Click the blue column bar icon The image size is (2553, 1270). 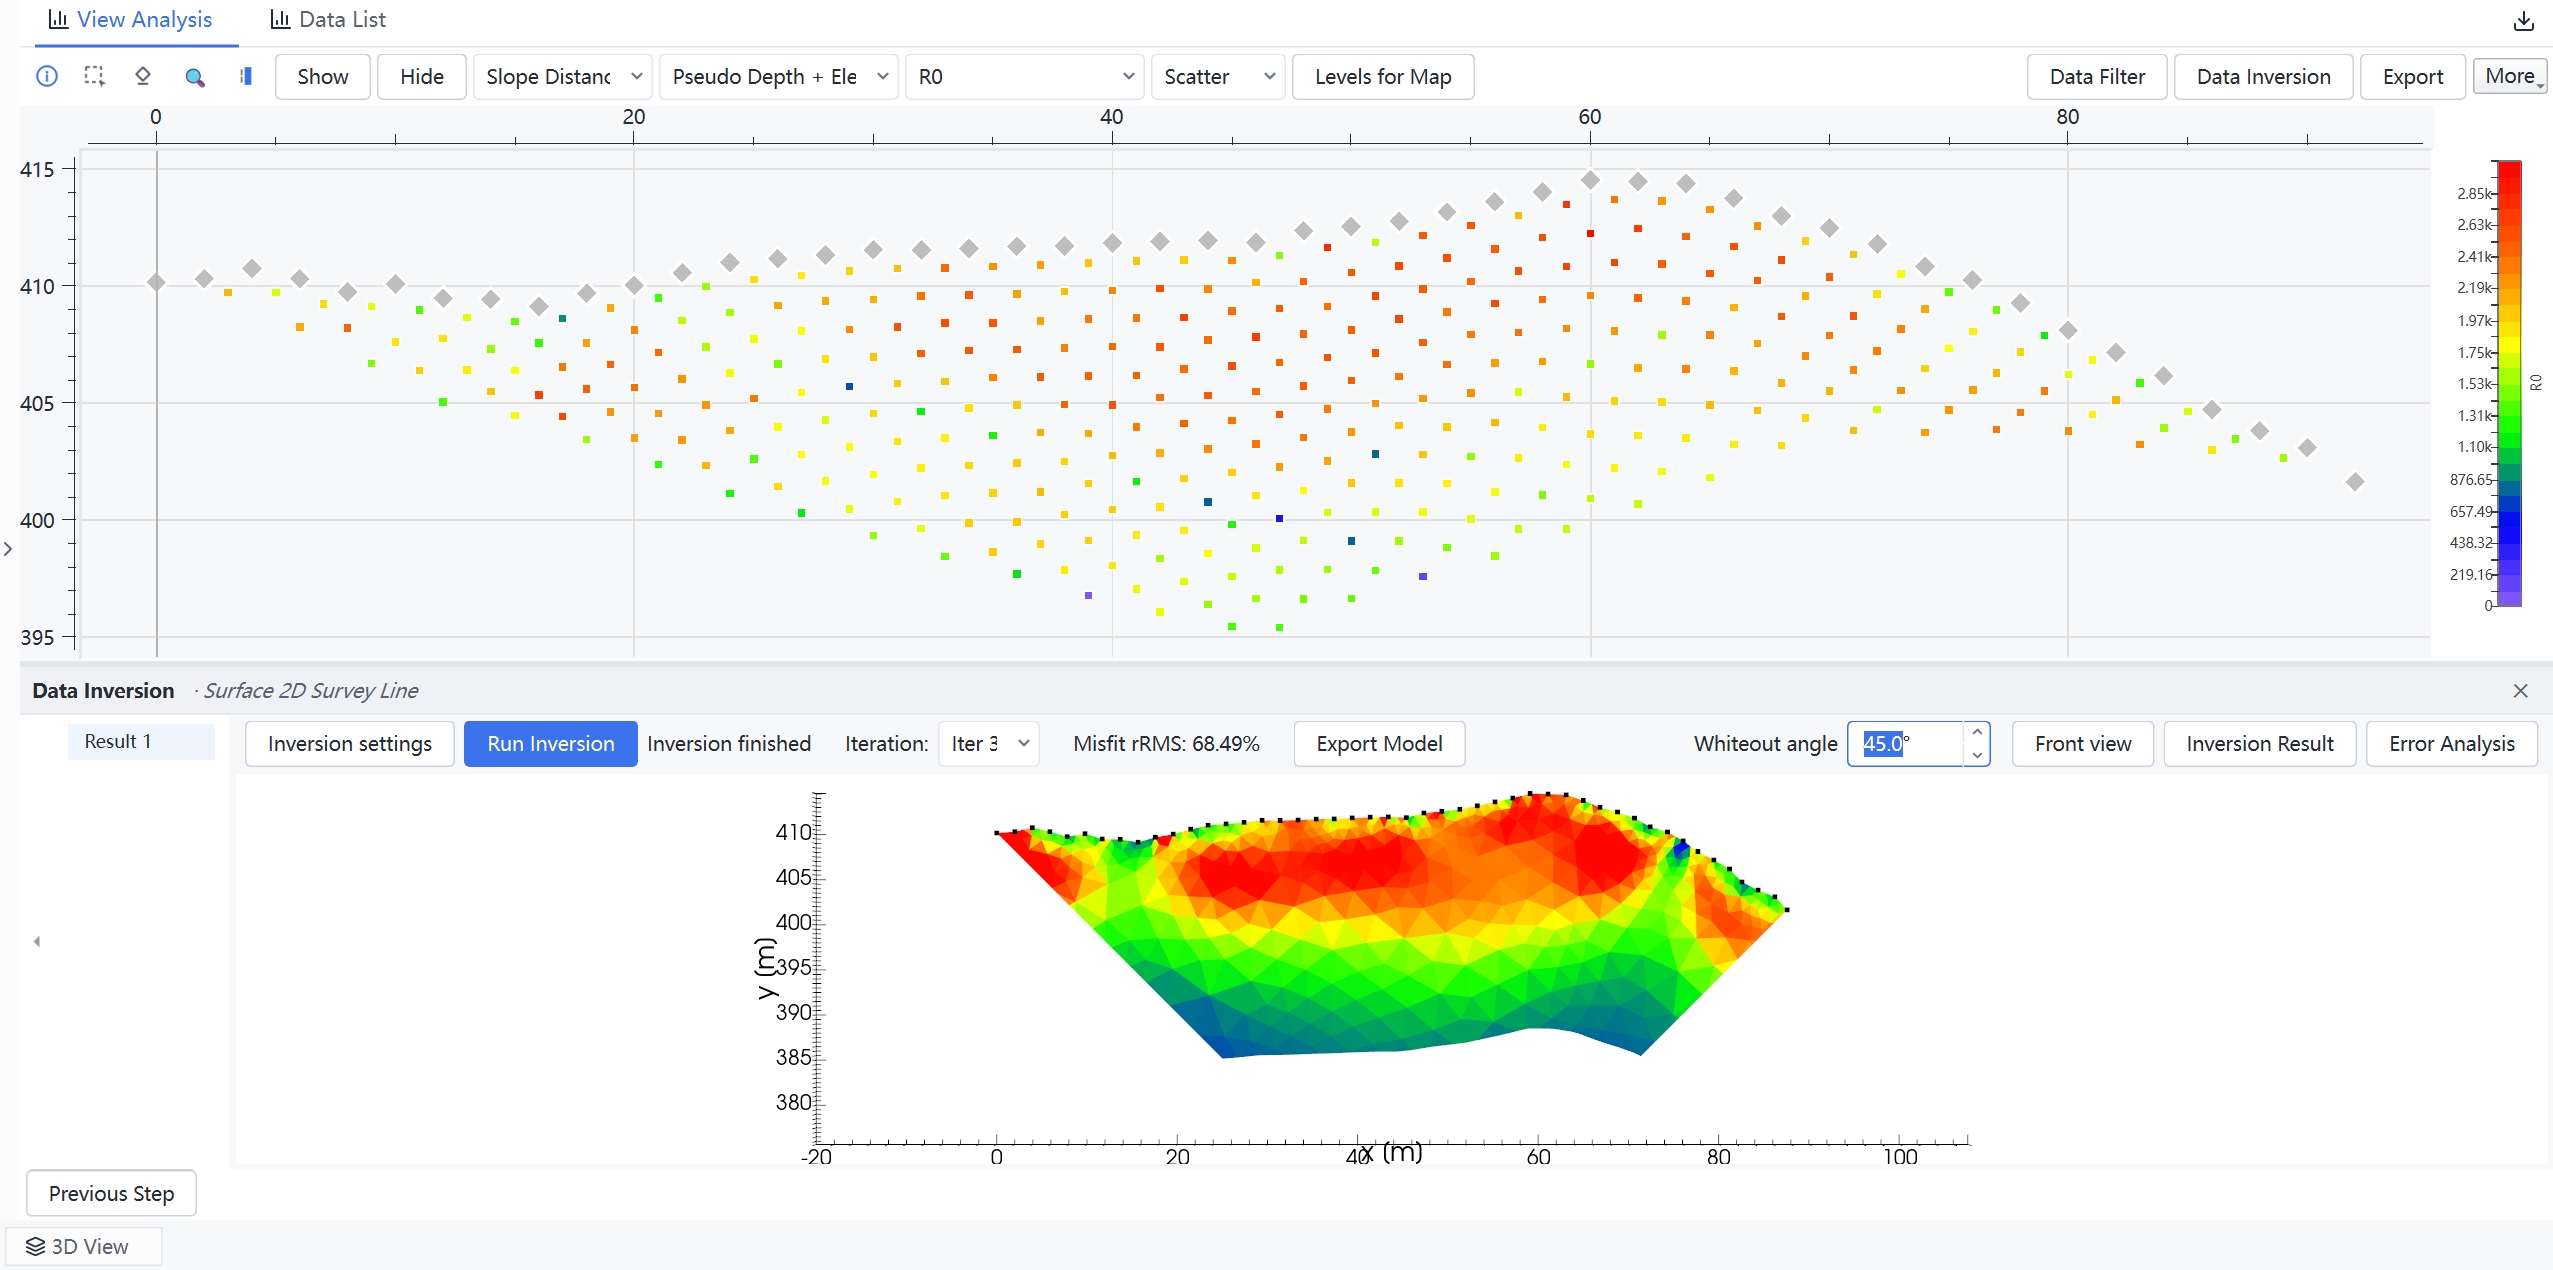tap(246, 76)
